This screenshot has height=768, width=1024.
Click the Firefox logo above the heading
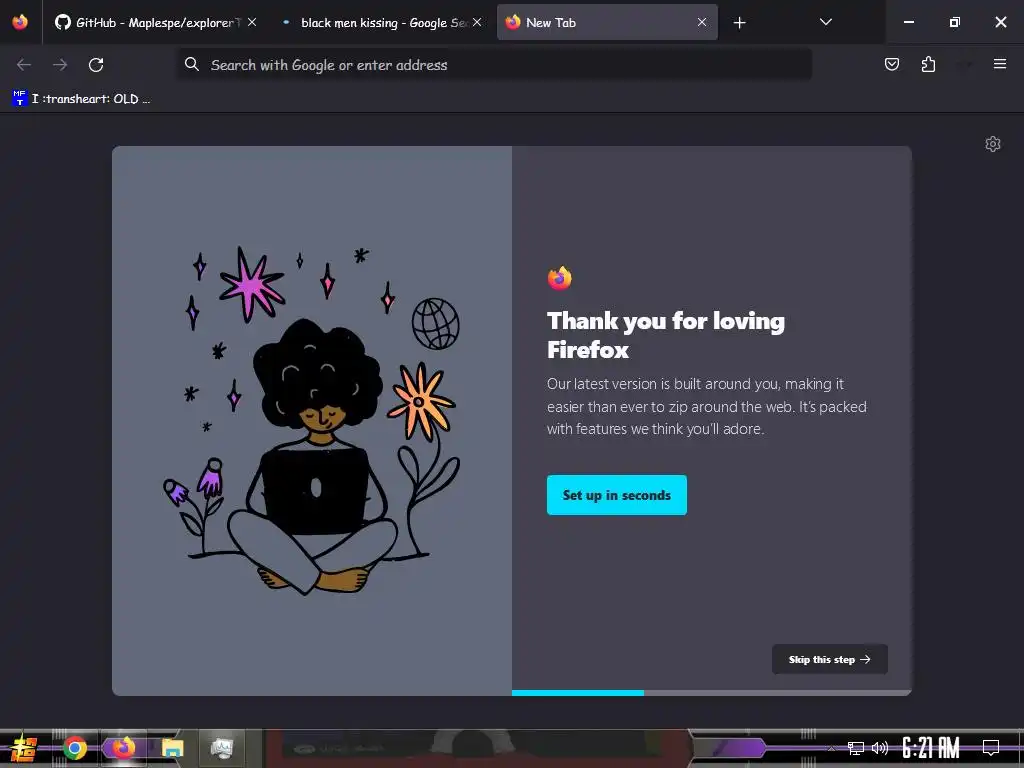pyautogui.click(x=560, y=278)
